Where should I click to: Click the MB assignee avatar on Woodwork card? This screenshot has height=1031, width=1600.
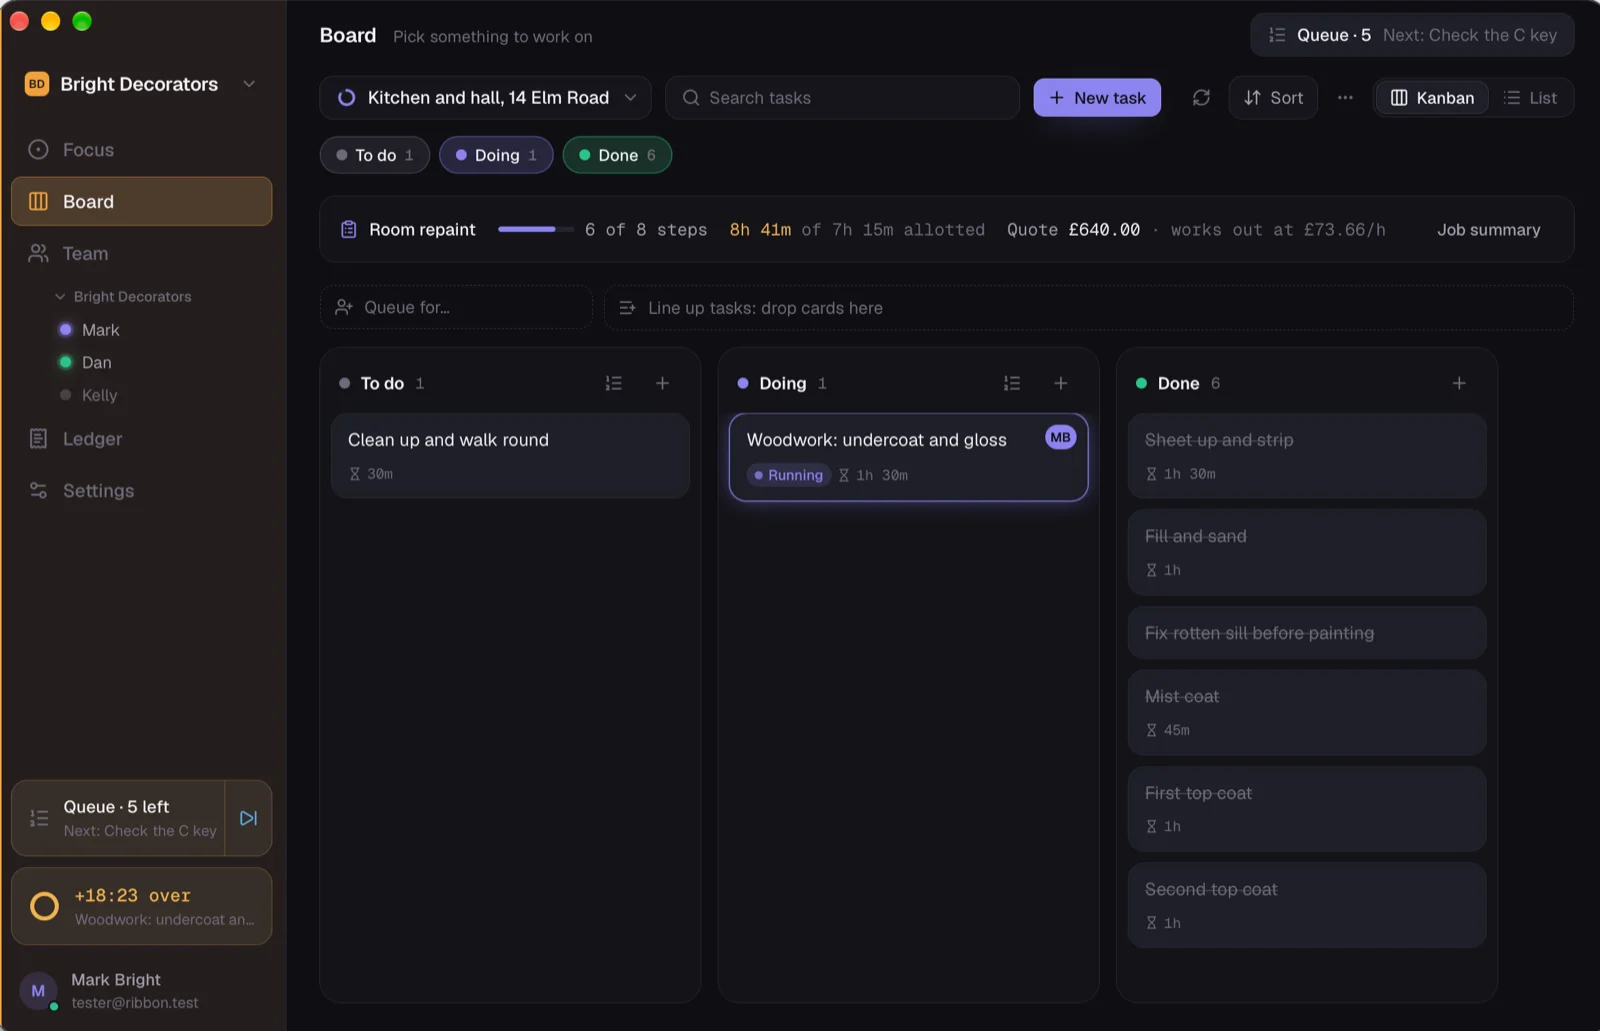(x=1060, y=437)
